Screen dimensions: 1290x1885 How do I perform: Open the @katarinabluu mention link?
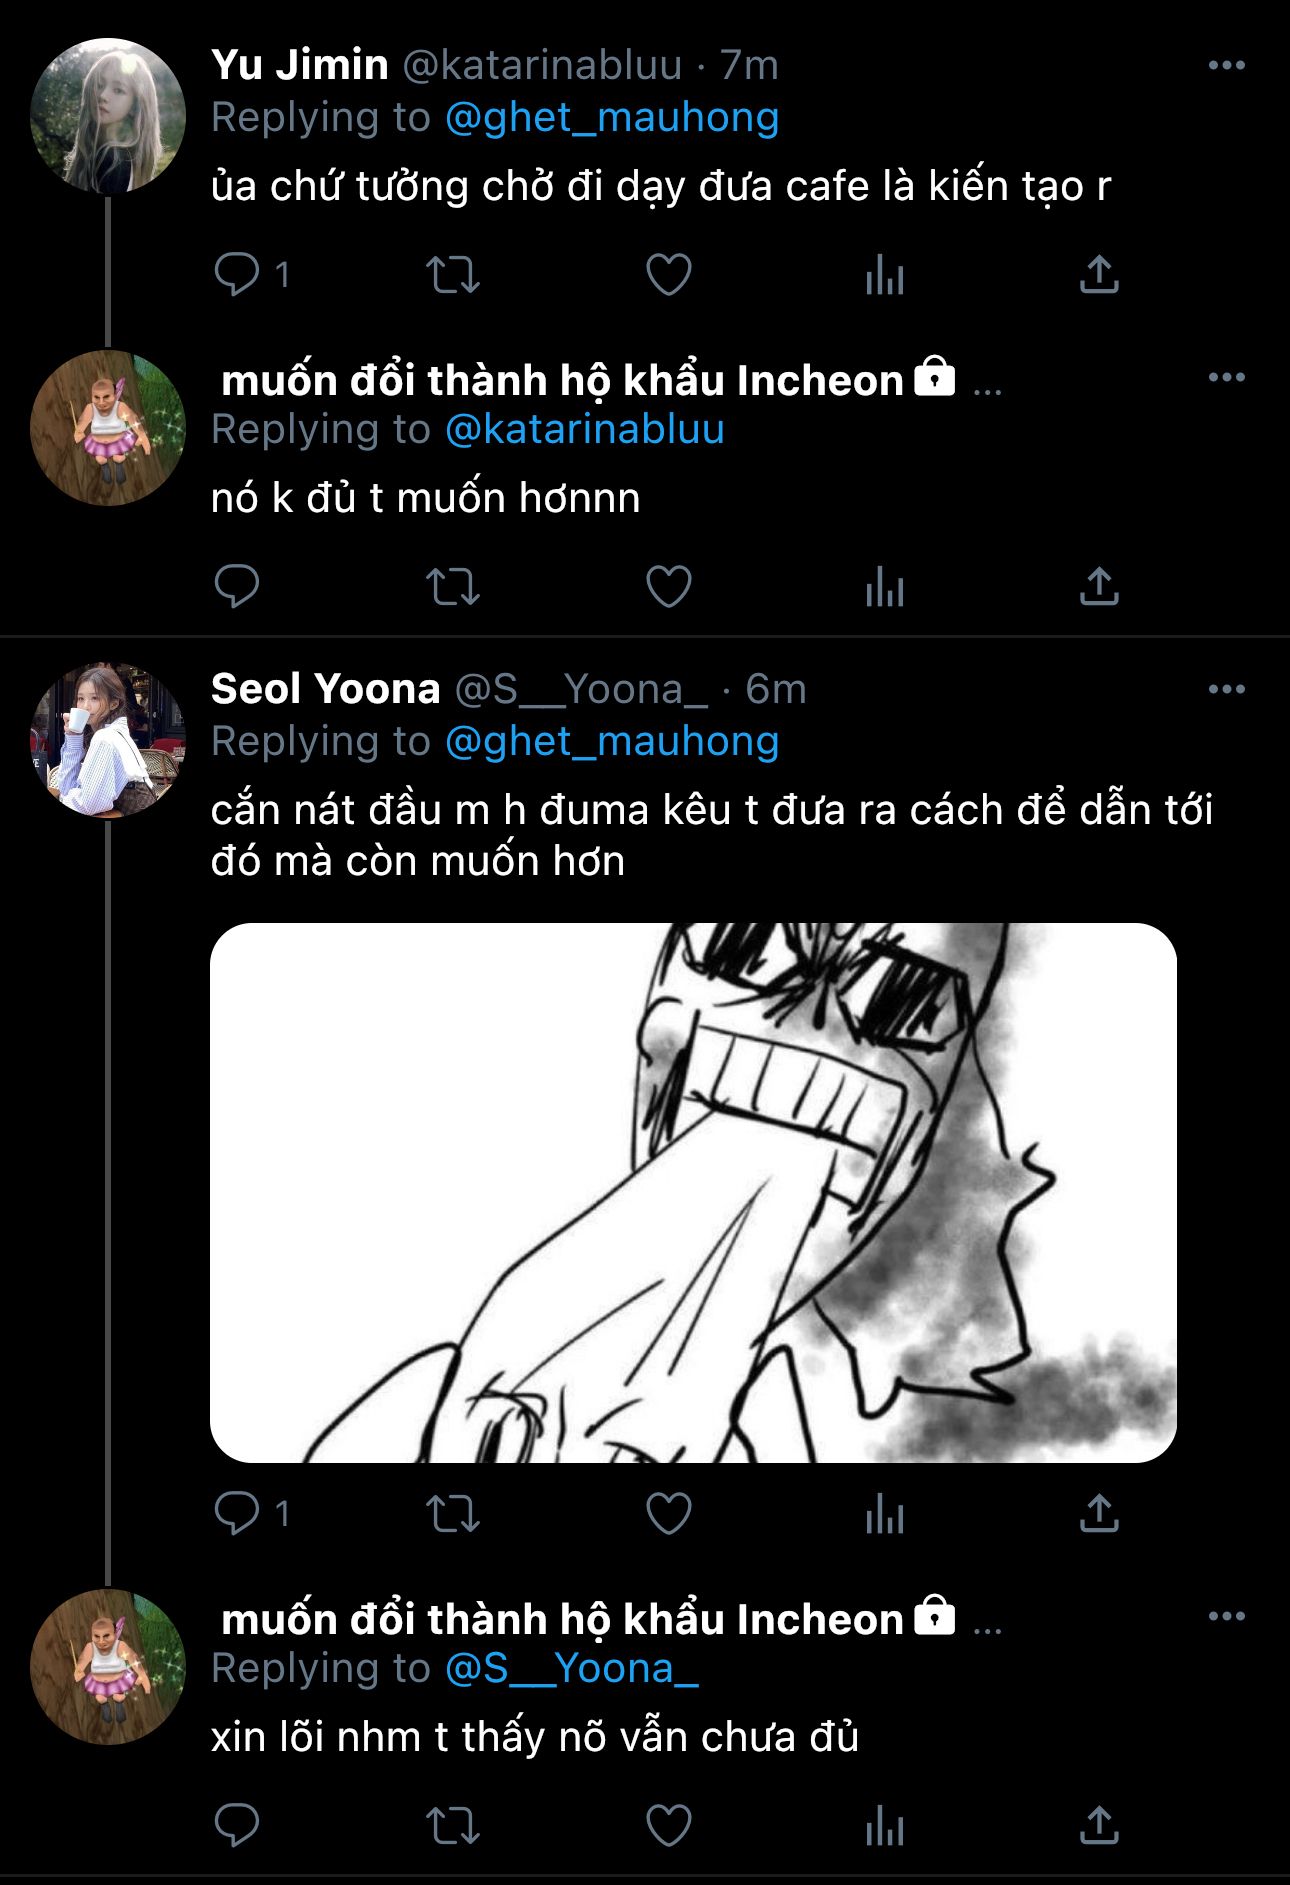pos(584,430)
